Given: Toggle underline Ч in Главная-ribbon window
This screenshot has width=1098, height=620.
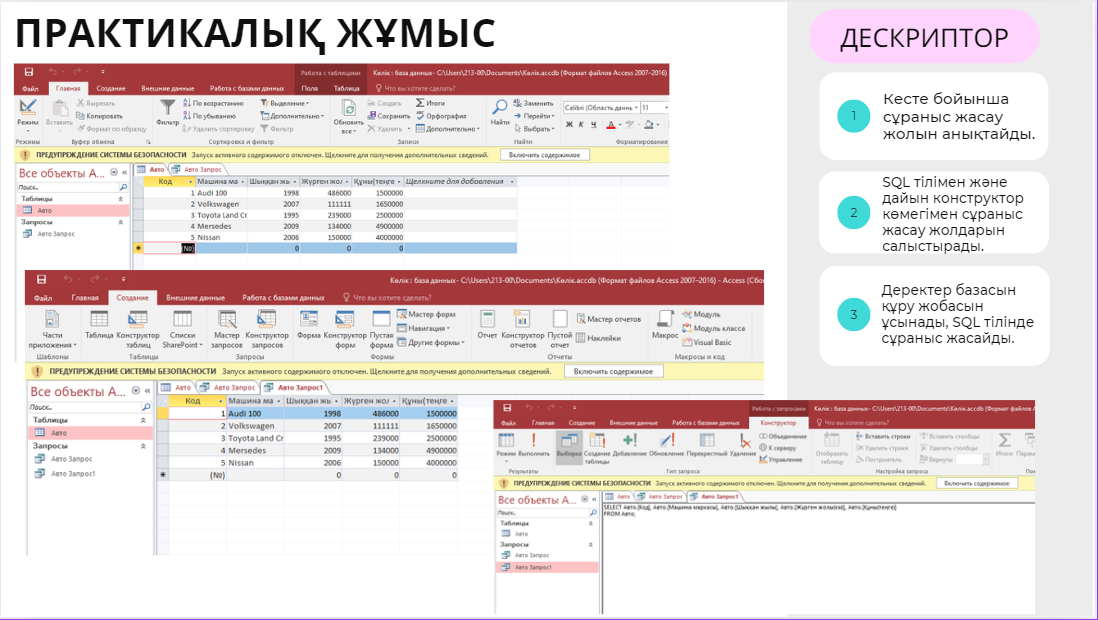Looking at the screenshot, I should (594, 125).
